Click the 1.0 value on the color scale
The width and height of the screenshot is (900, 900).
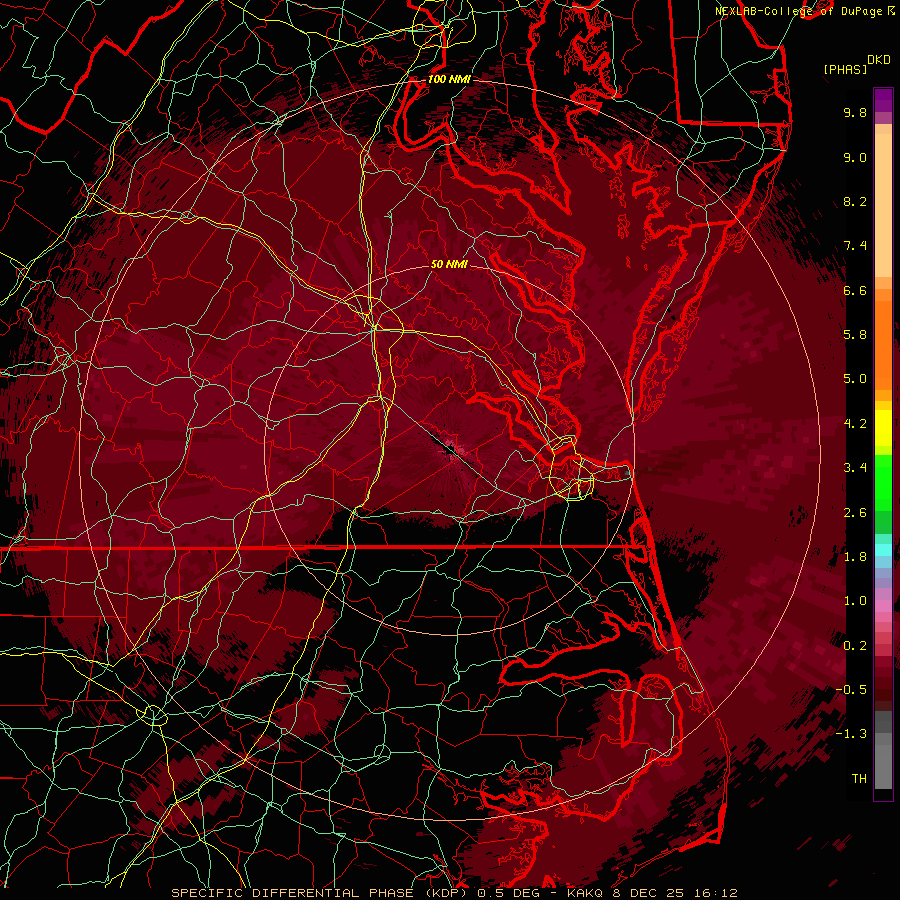[855, 601]
